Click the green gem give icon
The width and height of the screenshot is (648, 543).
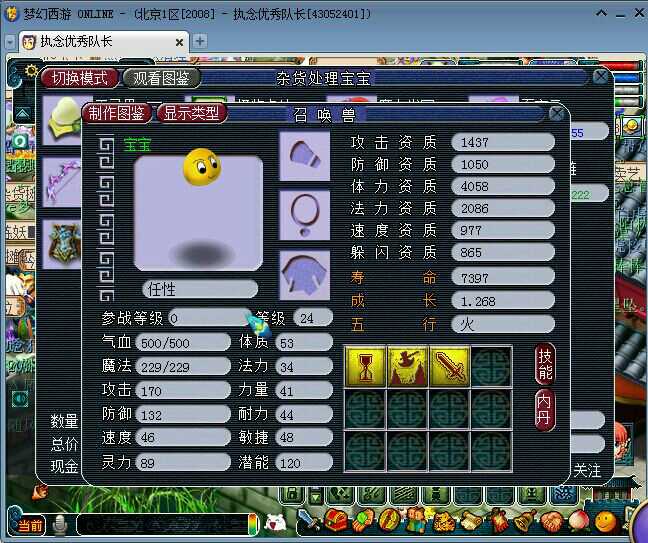[x=362, y=520]
